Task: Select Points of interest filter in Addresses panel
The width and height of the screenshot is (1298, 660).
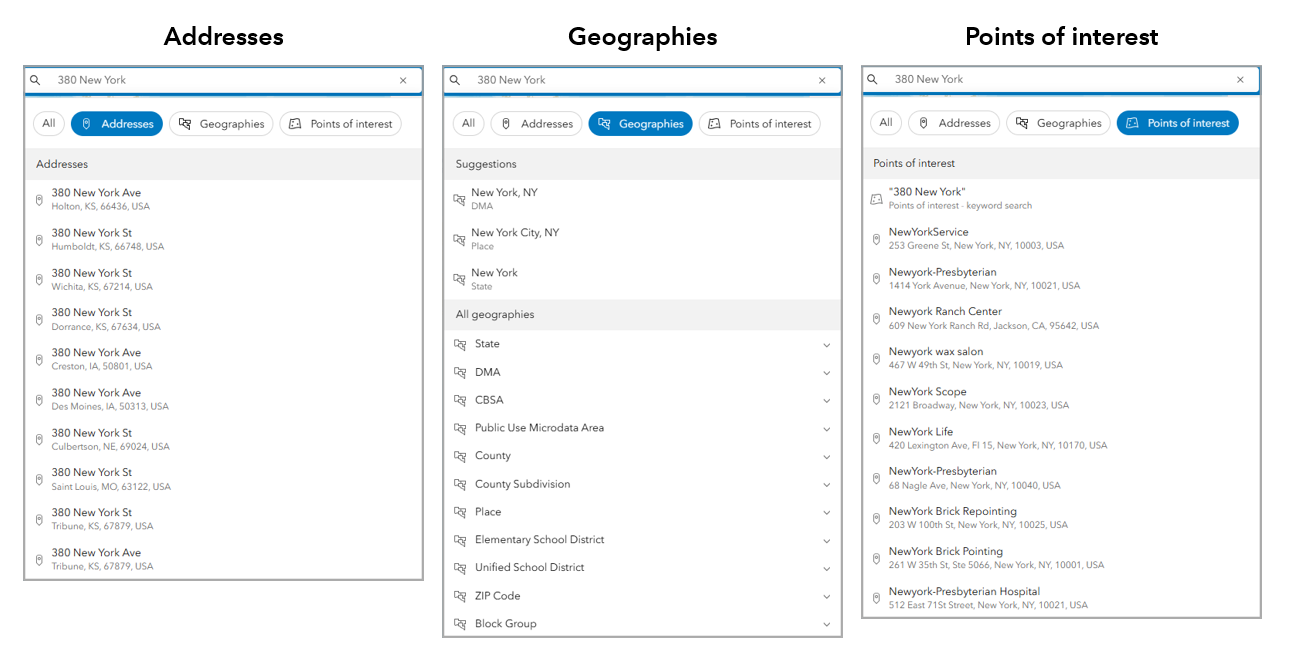Action: 340,124
